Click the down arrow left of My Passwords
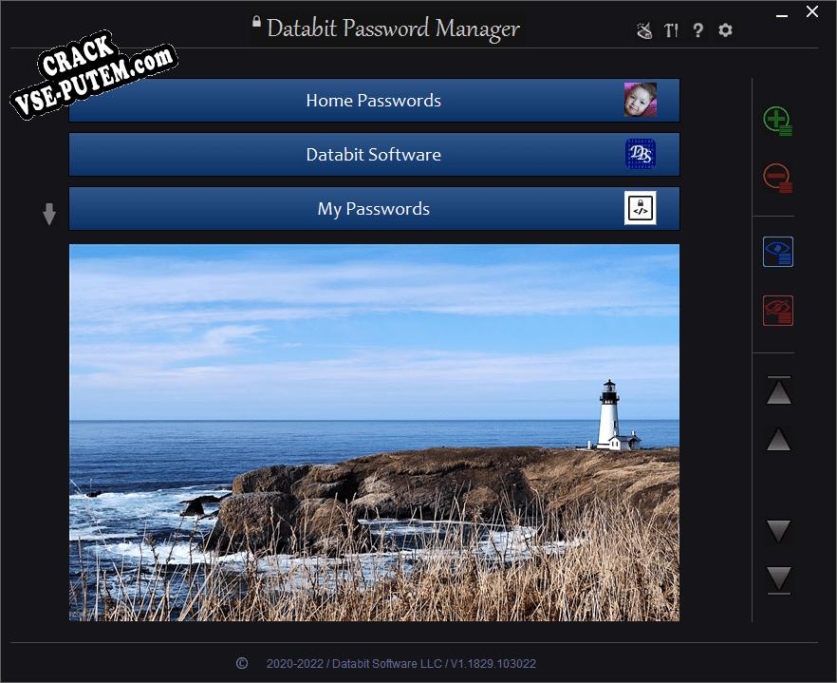The image size is (837, 683). pyautogui.click(x=49, y=214)
